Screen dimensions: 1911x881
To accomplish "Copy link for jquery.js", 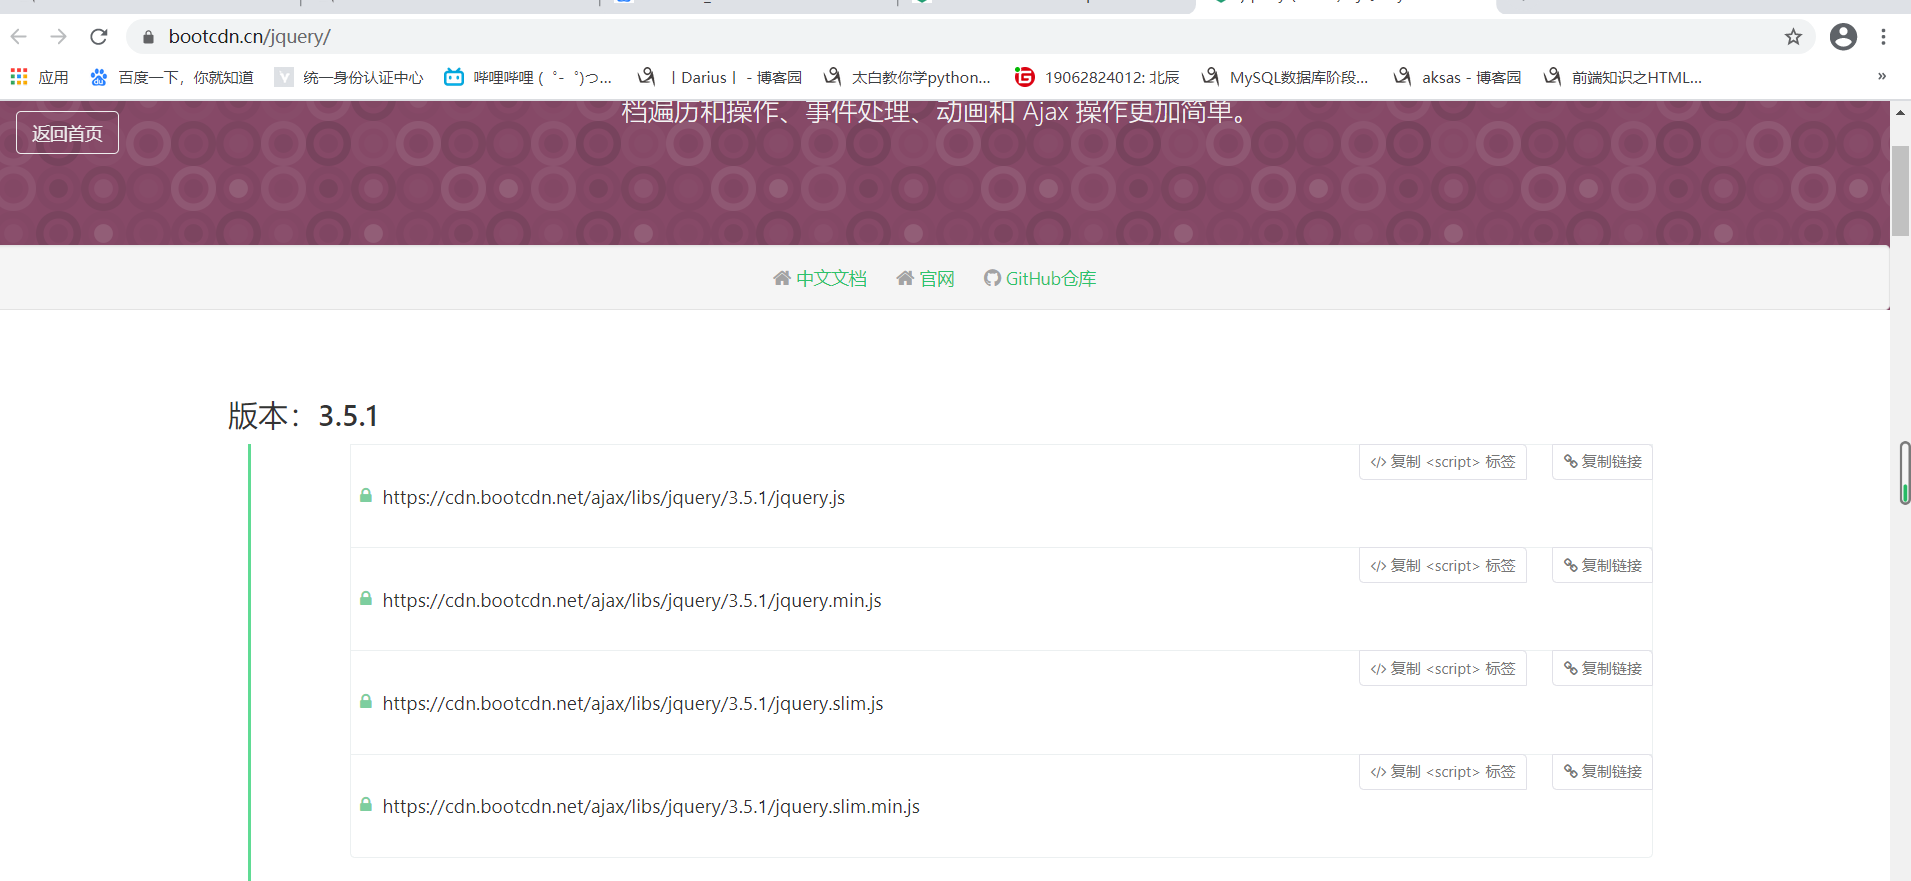I will (1602, 462).
